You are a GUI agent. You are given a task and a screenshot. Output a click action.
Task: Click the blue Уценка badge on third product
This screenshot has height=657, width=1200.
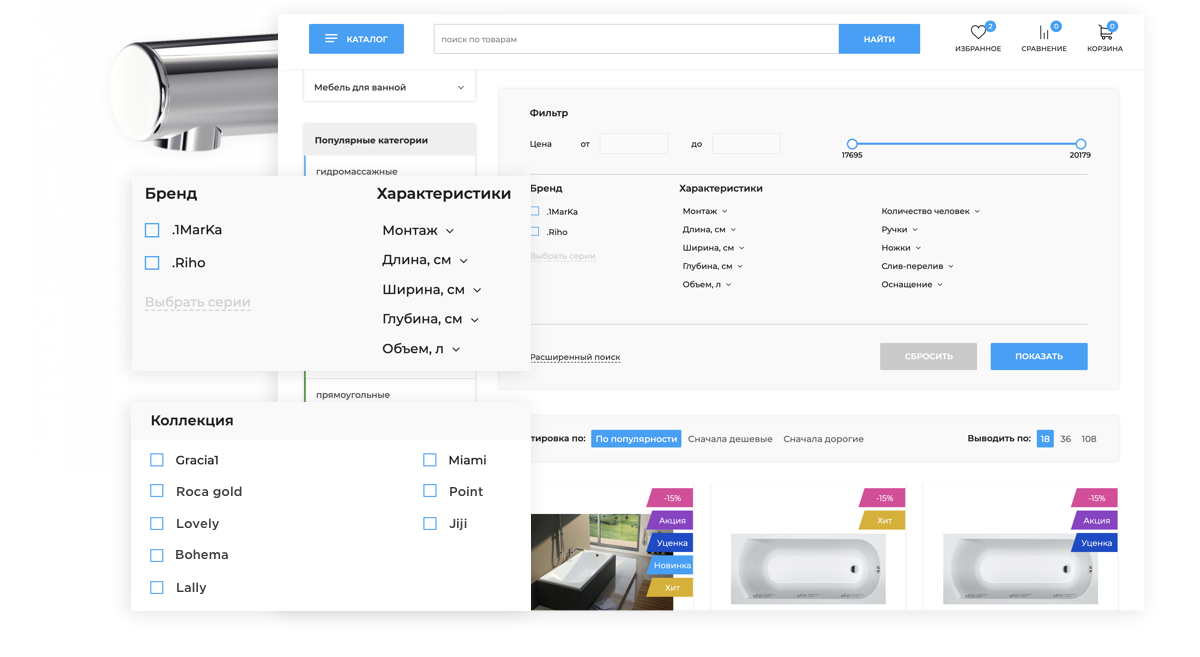pos(1096,543)
